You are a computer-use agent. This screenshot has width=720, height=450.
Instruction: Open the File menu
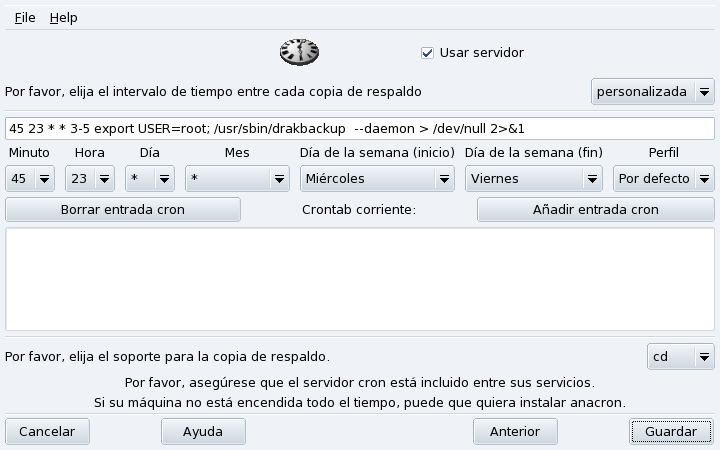25,18
